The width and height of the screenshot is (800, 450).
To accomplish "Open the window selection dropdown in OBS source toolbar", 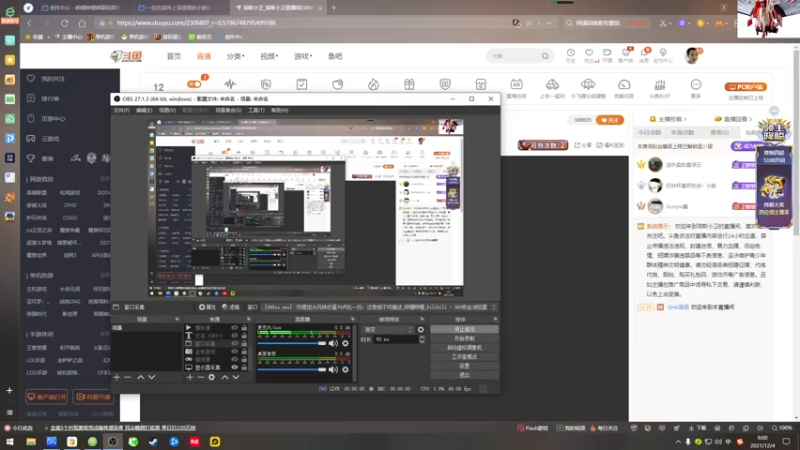I will [x=378, y=307].
